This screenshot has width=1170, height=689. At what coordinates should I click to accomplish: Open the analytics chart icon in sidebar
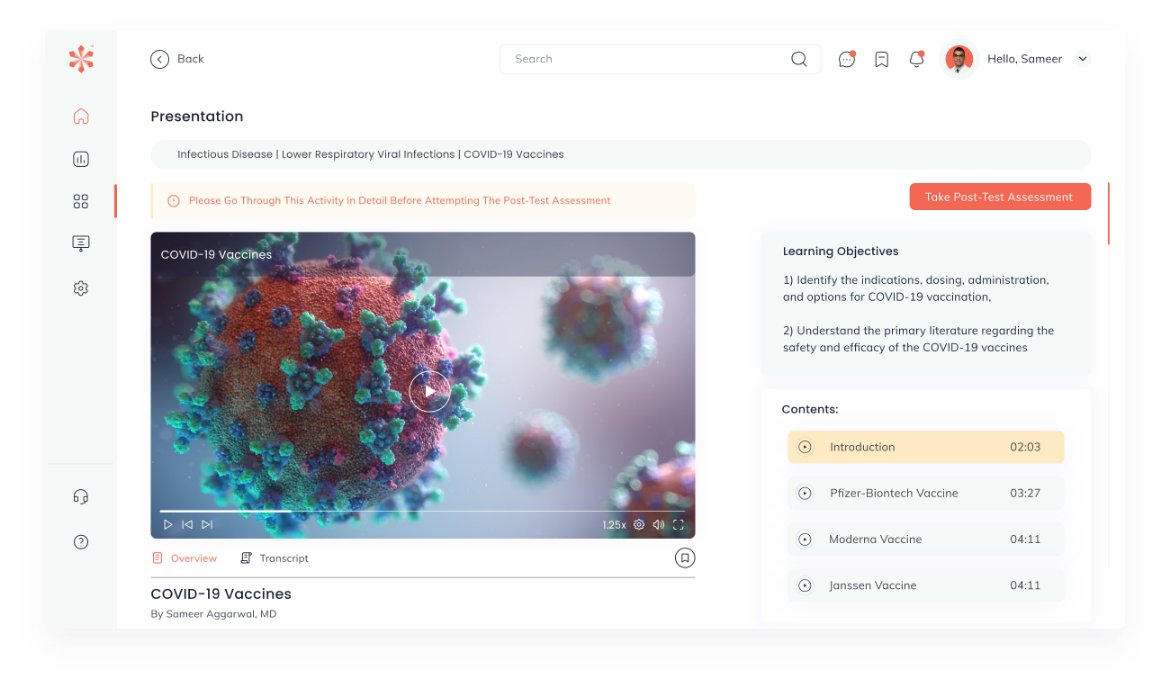click(x=81, y=159)
